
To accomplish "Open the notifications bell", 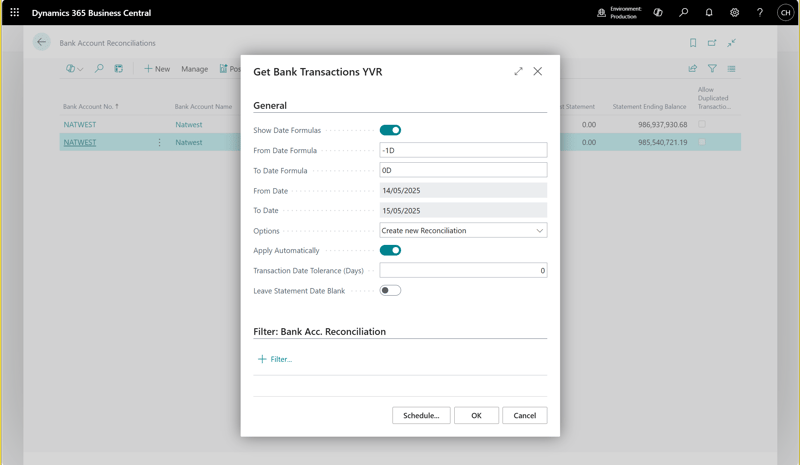I will point(709,13).
